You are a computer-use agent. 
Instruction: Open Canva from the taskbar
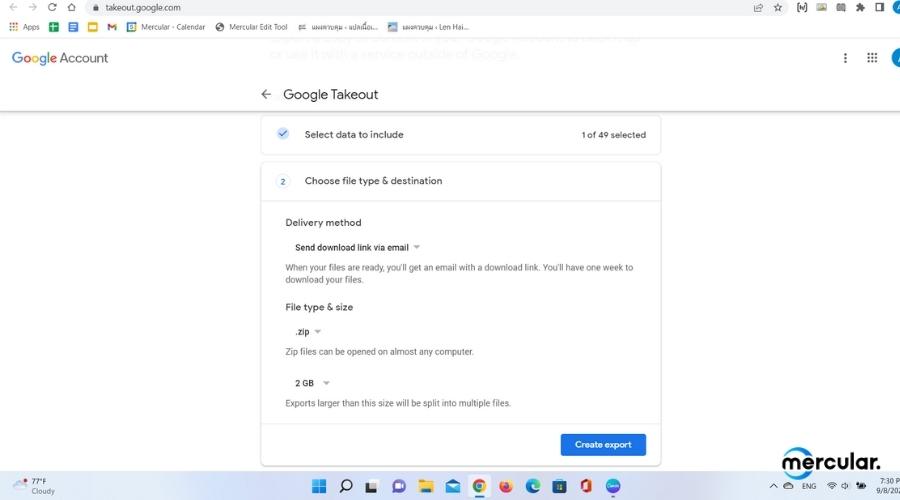613,486
